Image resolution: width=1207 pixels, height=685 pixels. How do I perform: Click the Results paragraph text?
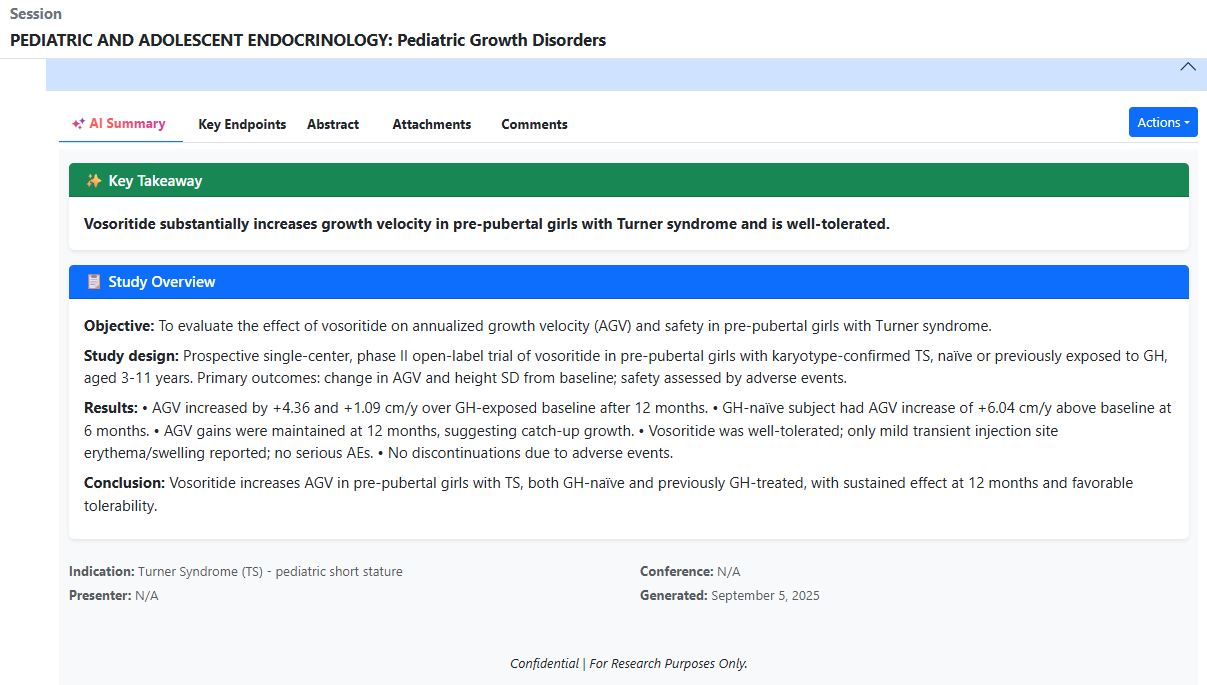tap(627, 430)
